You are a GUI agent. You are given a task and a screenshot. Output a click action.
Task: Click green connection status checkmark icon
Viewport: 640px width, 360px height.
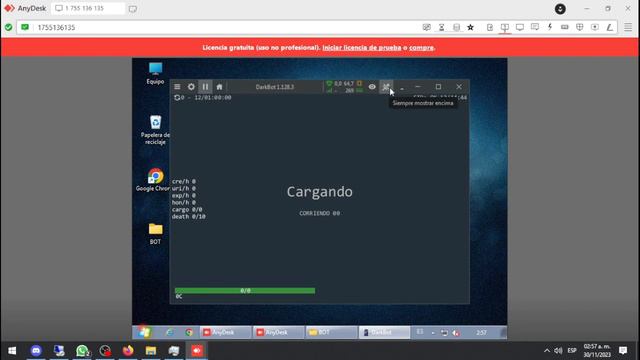pyautogui.click(x=8, y=27)
